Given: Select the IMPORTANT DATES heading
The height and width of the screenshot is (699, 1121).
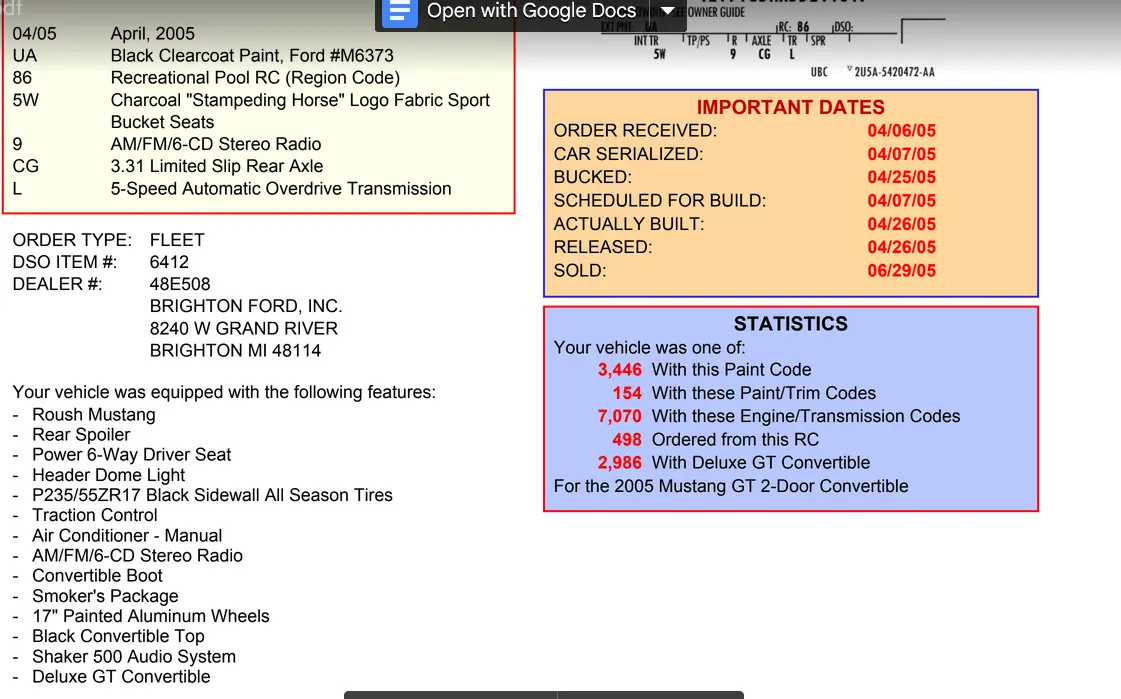Looking at the screenshot, I should (x=791, y=107).
